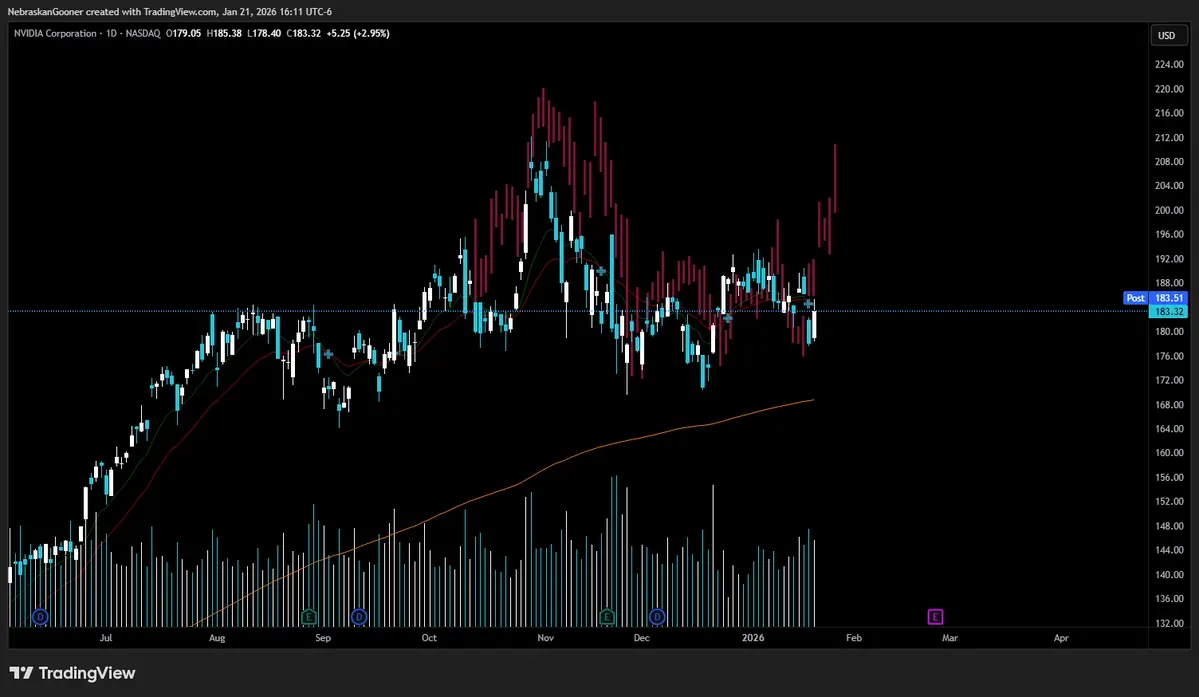Click the Apr label on time axis
This screenshot has height=697, width=1199.
point(1061,637)
